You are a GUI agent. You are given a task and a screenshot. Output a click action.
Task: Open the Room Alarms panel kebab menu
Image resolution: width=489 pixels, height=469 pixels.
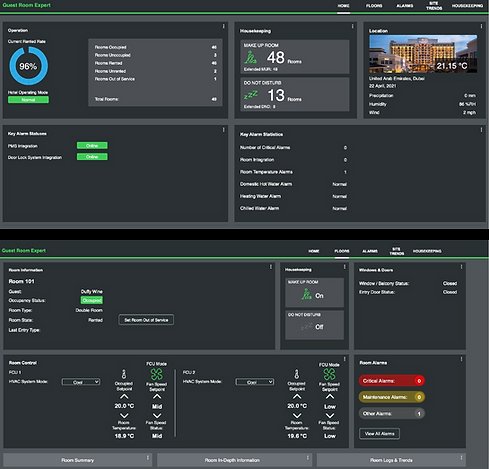[x=461, y=359]
